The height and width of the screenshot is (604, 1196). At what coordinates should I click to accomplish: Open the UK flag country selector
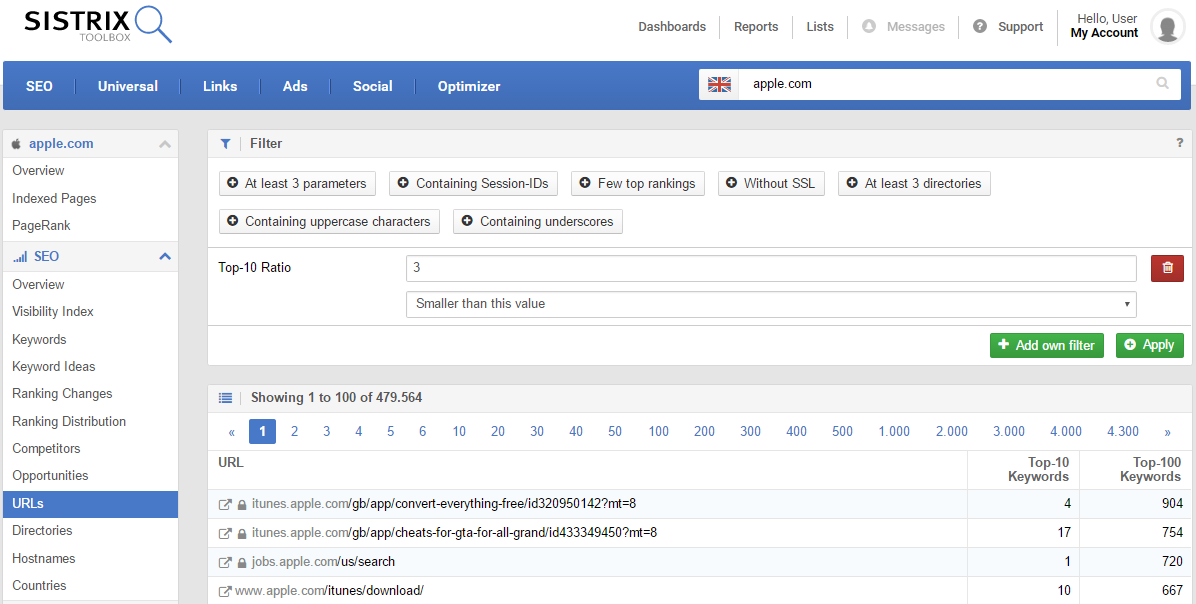point(719,85)
